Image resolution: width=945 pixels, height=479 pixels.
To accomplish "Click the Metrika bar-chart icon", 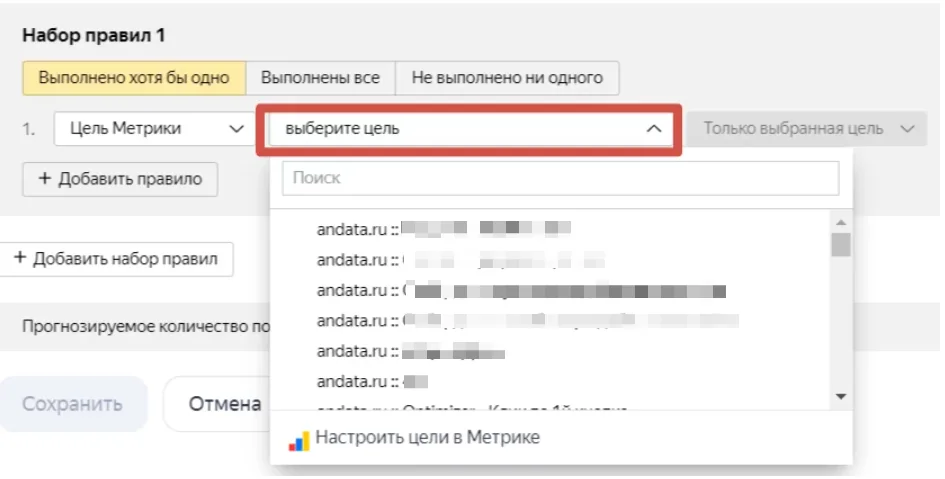I will click(298, 440).
